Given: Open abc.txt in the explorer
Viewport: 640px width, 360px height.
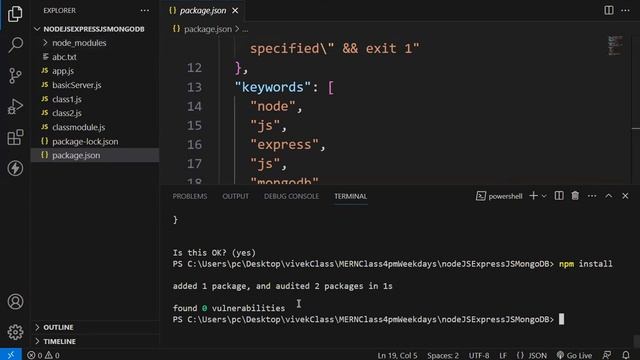Looking at the screenshot, I should (64, 57).
